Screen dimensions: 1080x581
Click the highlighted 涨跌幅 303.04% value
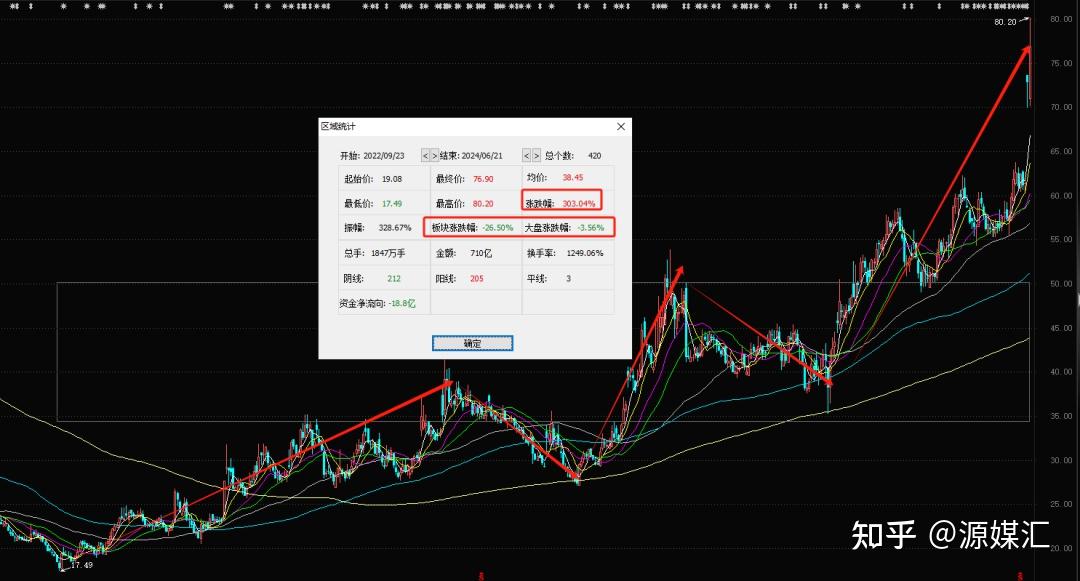(x=579, y=202)
